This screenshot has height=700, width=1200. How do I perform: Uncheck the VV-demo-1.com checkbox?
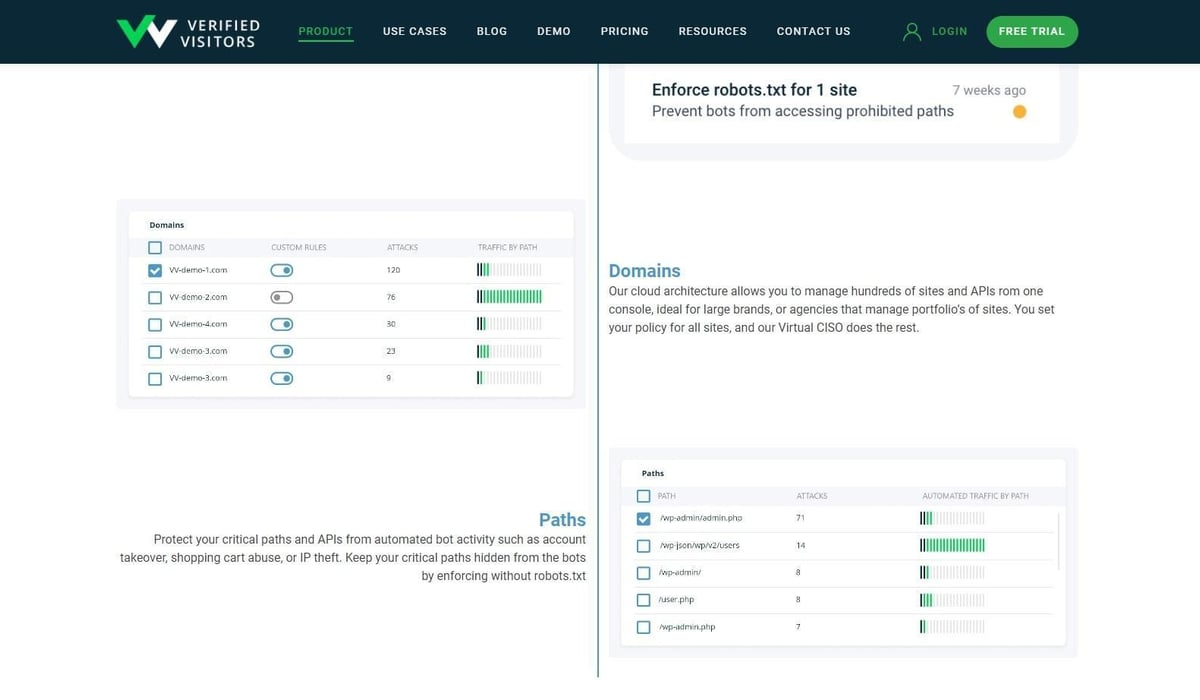pyautogui.click(x=155, y=270)
